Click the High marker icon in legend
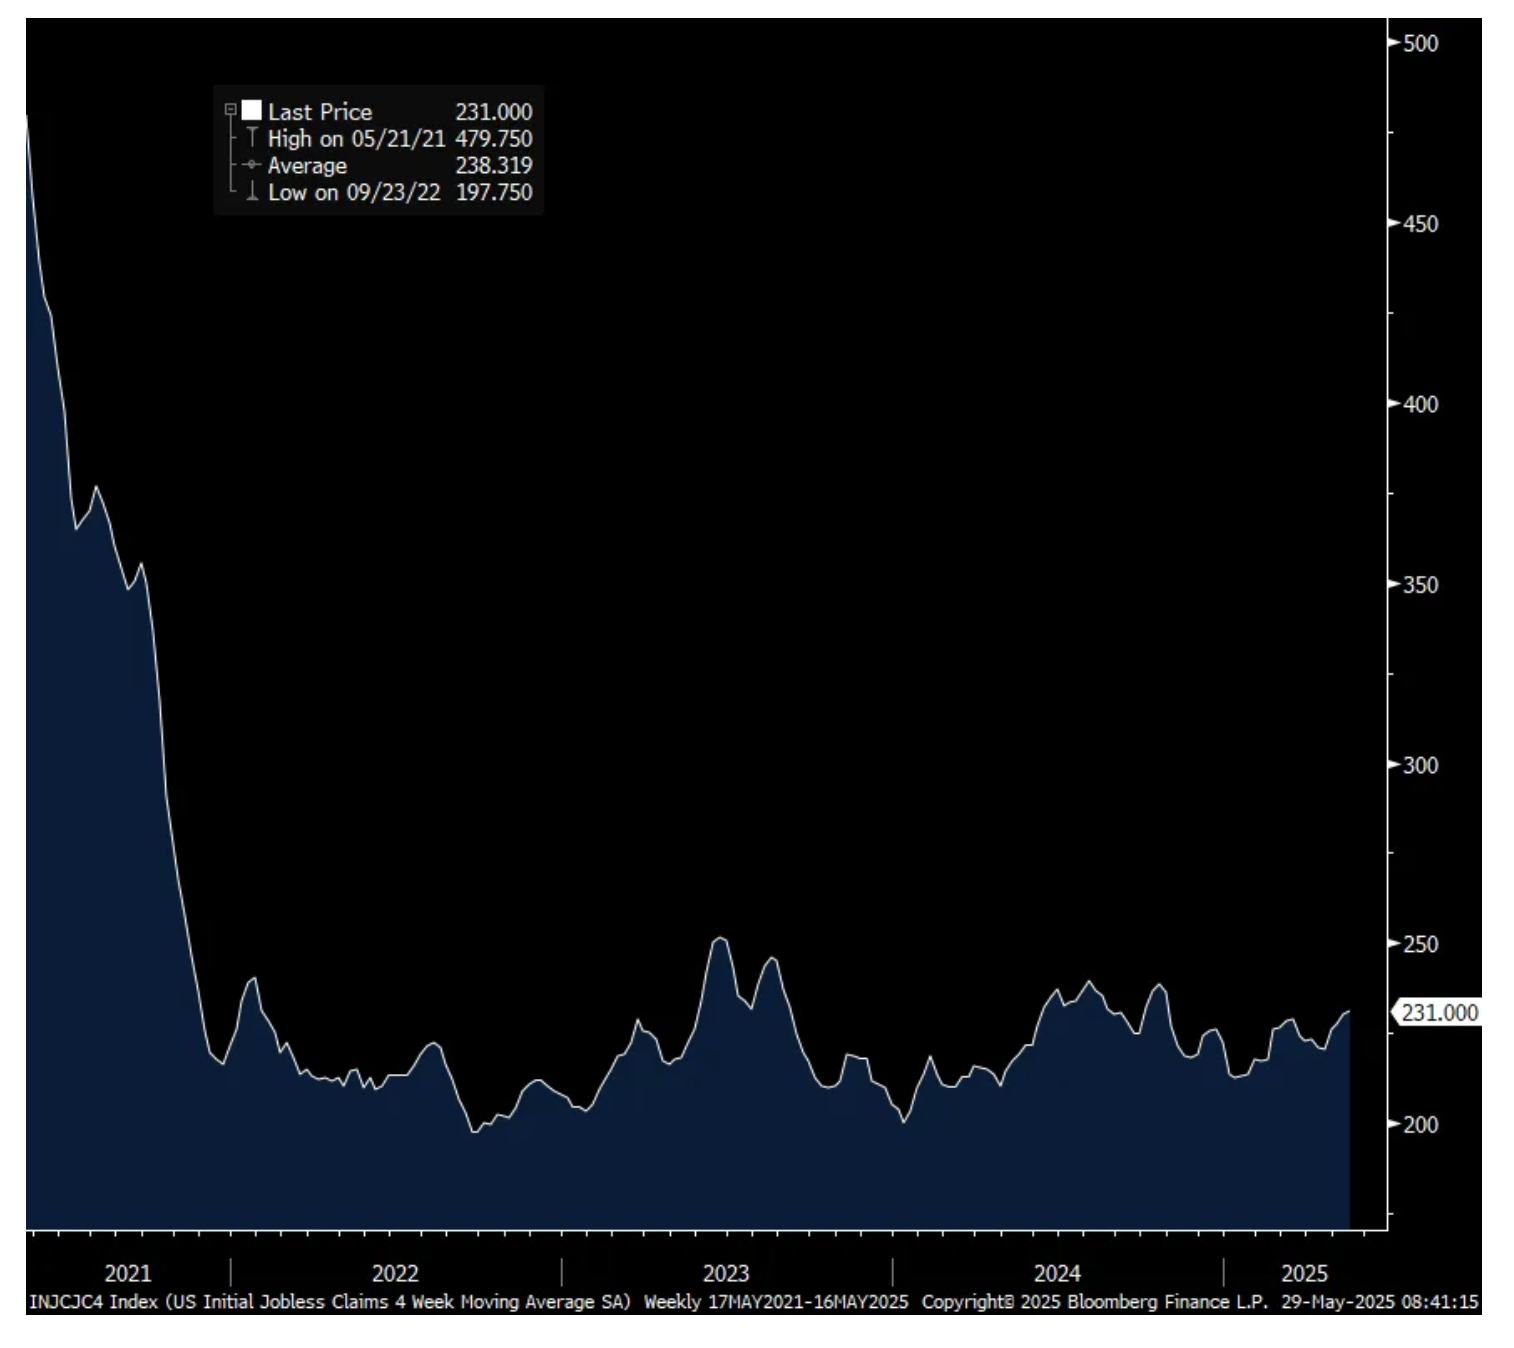The width and height of the screenshot is (1514, 1348). click(252, 138)
